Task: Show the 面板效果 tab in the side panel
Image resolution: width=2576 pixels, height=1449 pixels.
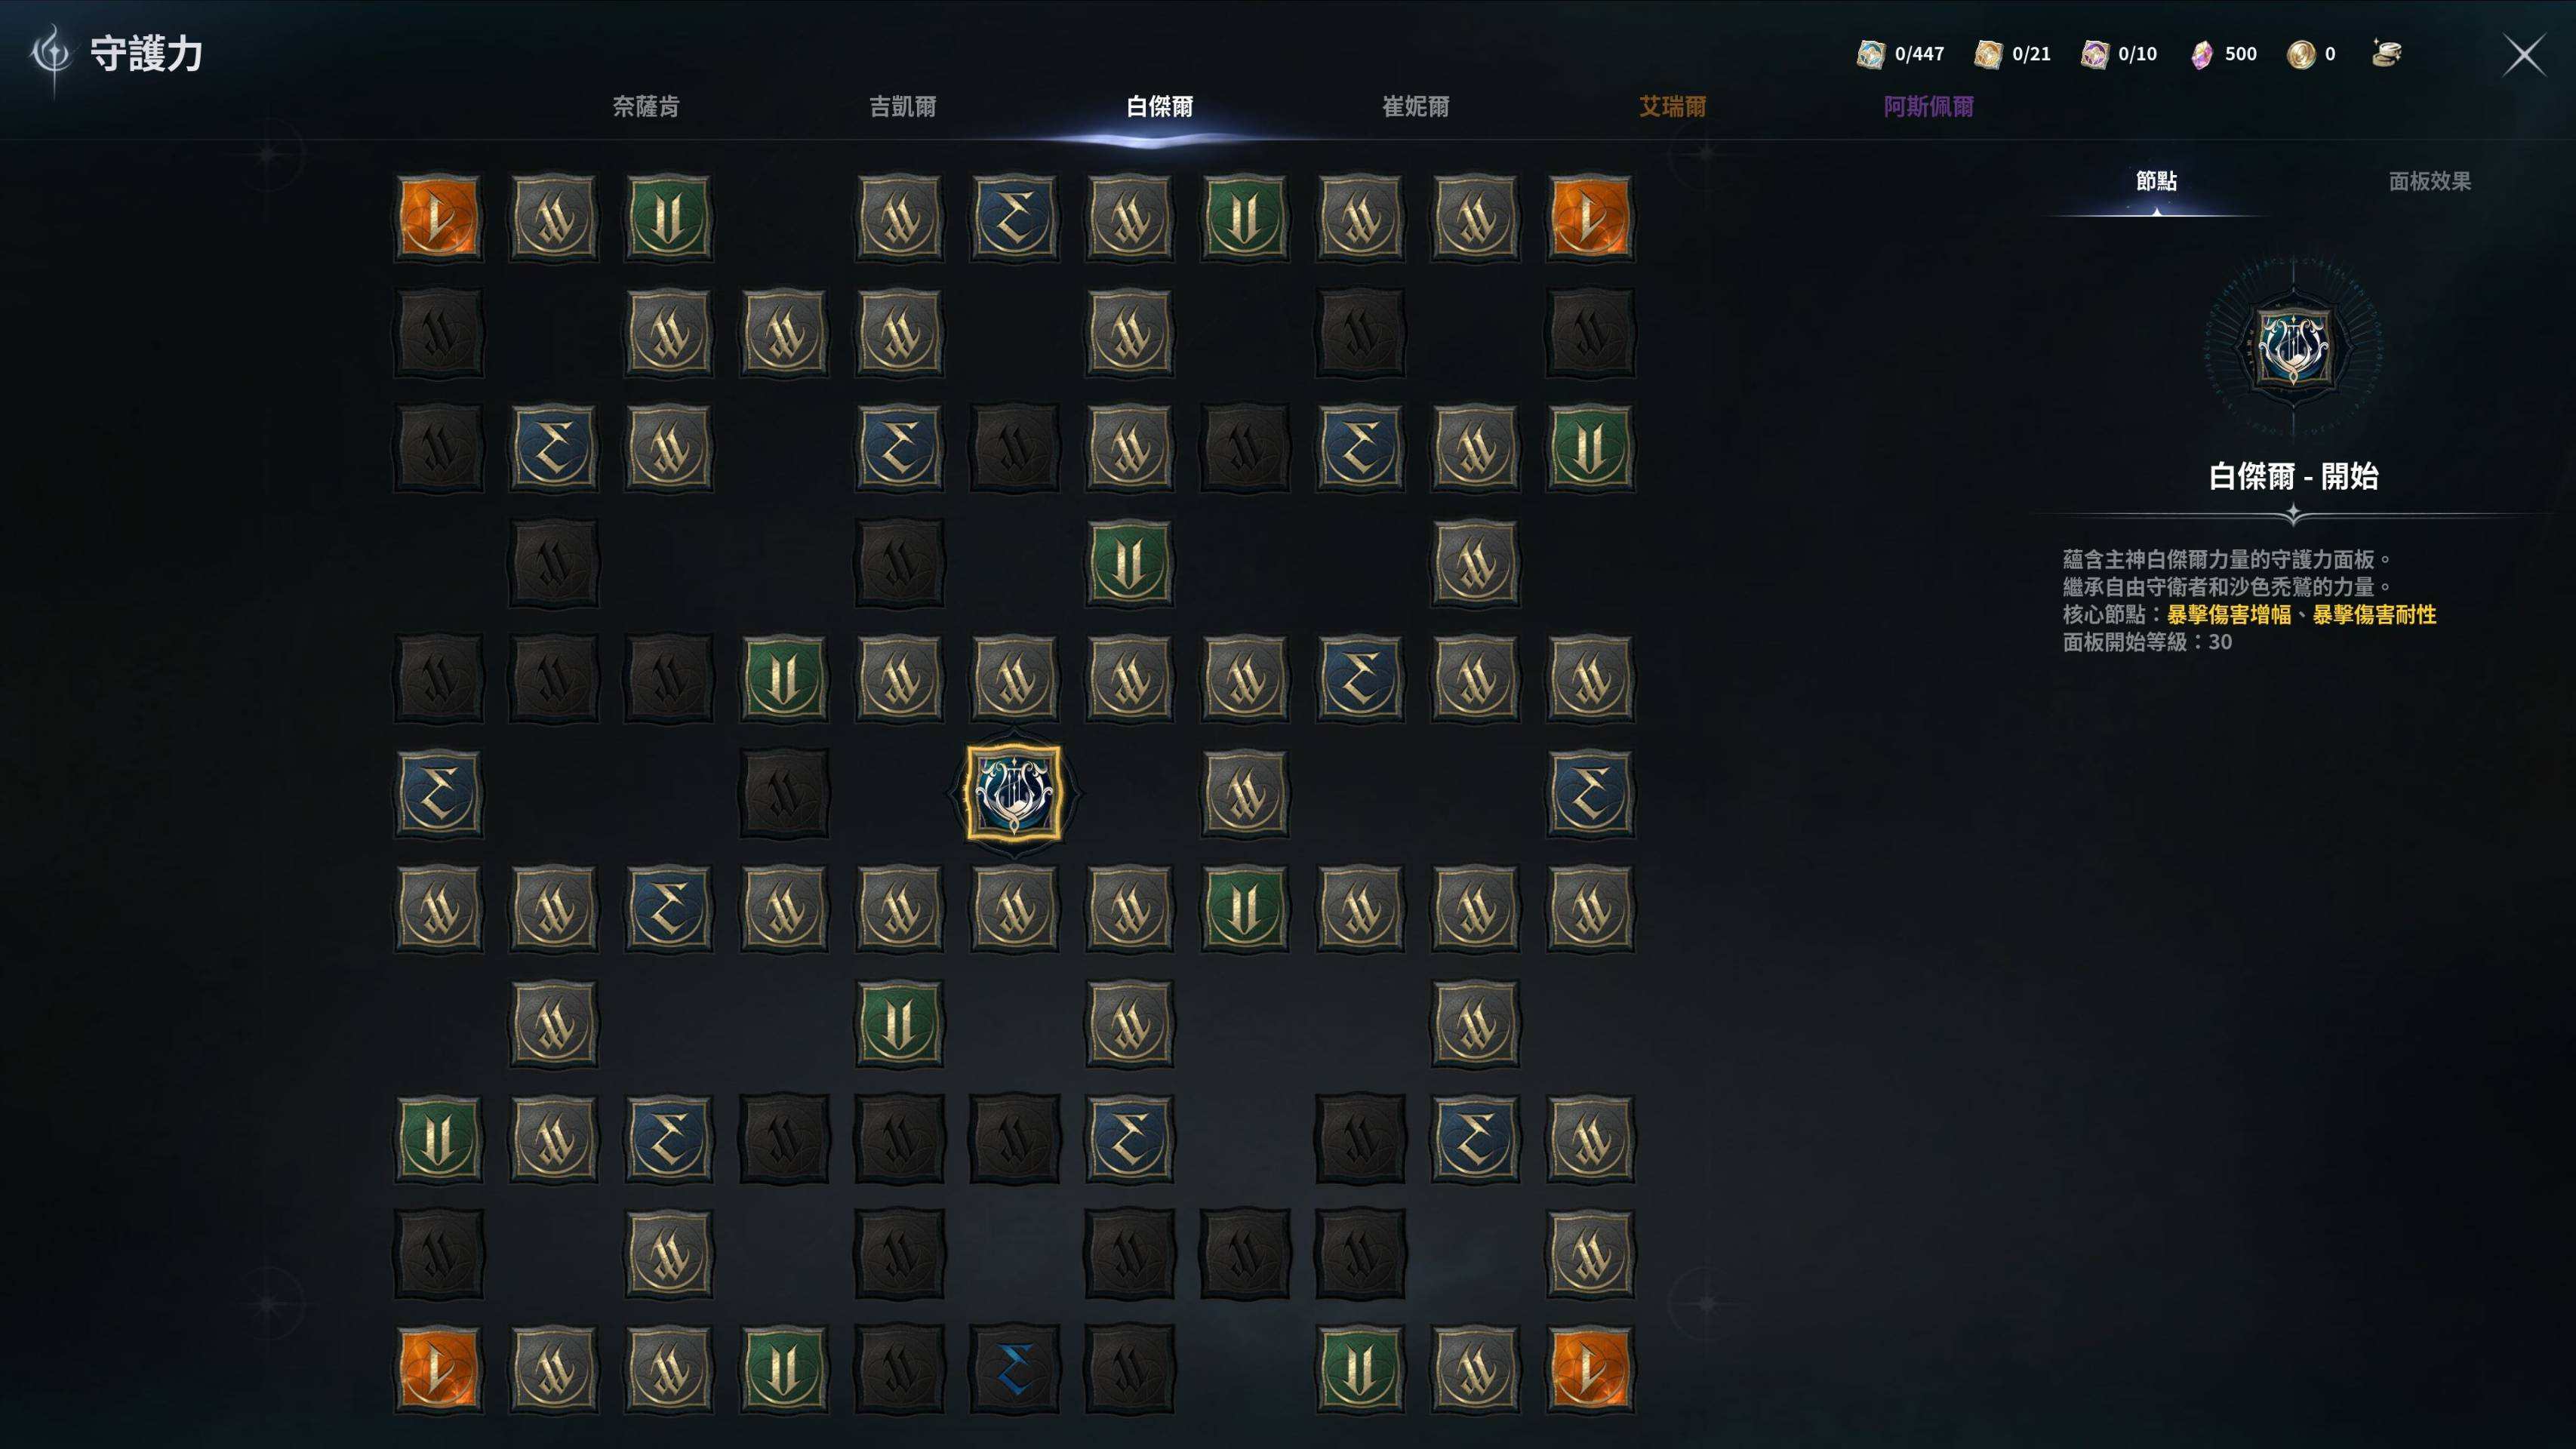Action: [x=2430, y=181]
